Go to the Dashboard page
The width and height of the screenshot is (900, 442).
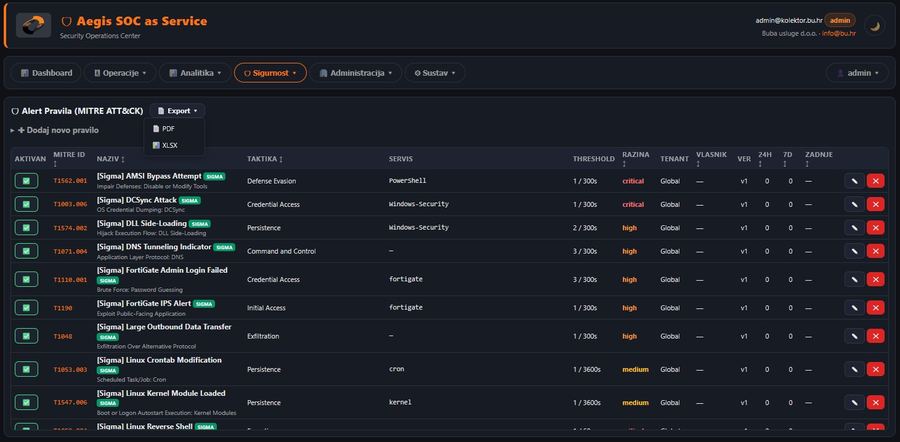point(45,73)
